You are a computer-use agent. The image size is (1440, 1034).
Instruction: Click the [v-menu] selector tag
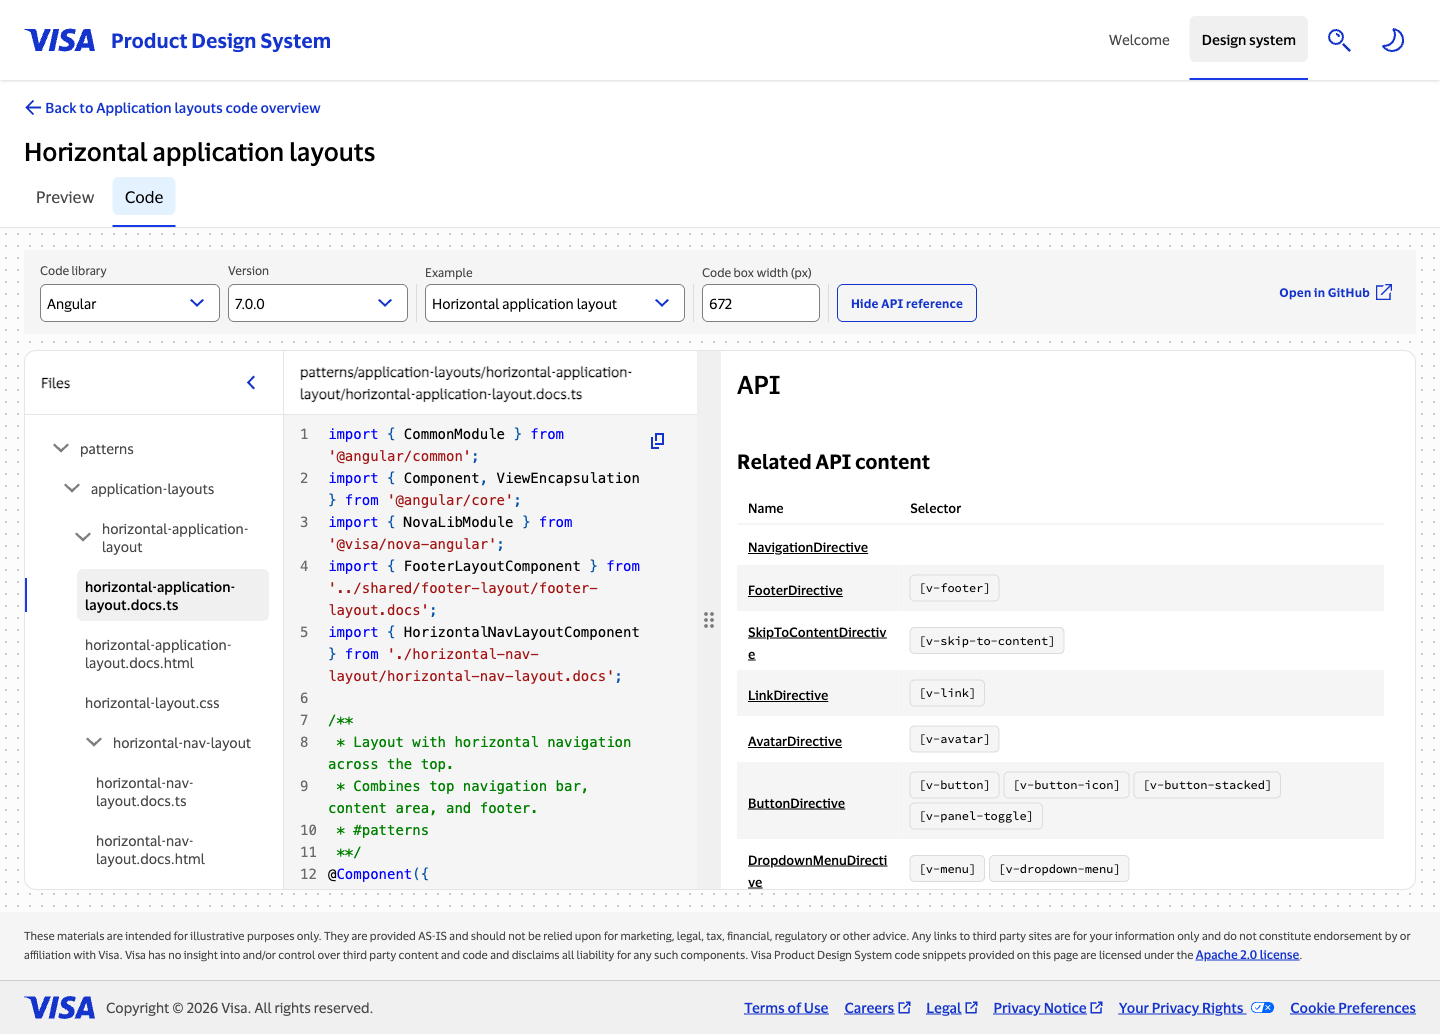click(x=947, y=869)
